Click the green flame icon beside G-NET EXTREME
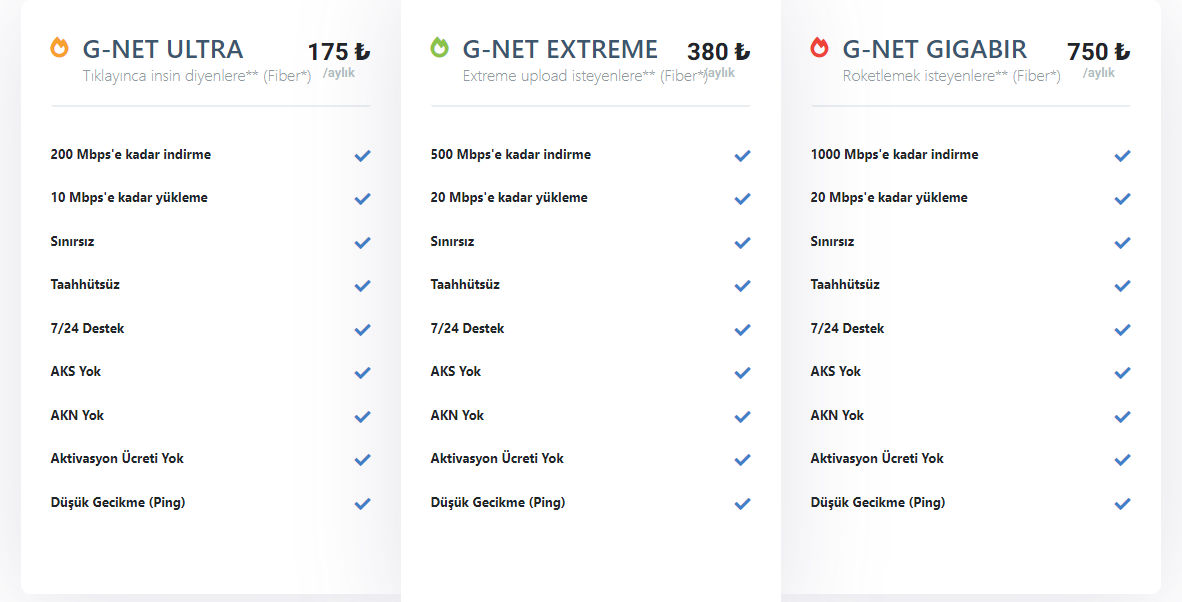 pos(439,47)
